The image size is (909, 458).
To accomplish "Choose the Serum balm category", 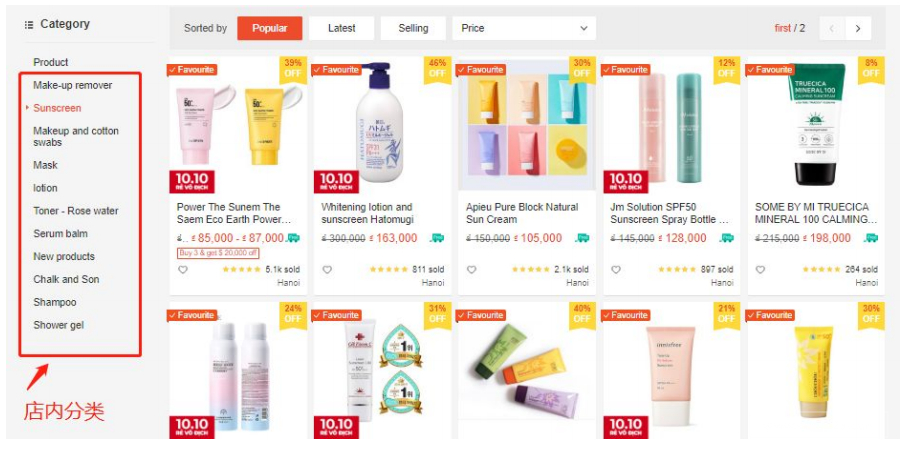I will click(x=60, y=234).
